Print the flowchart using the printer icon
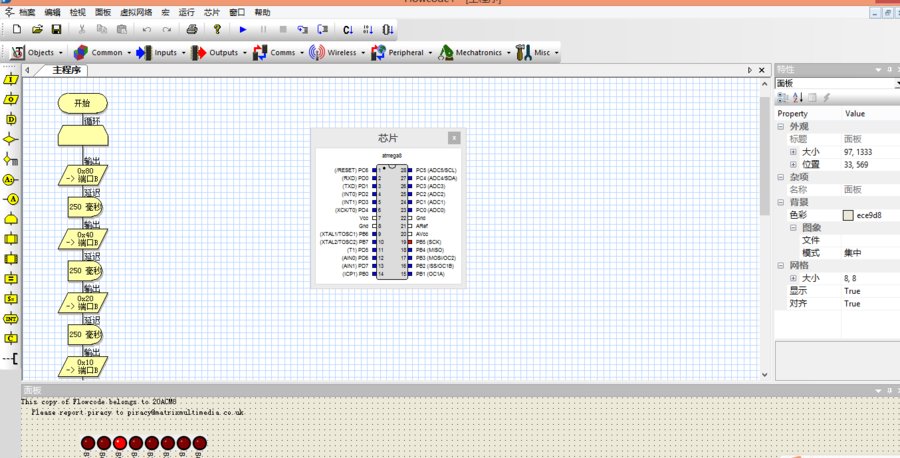Viewport: 900px width, 458px height. [x=192, y=29]
